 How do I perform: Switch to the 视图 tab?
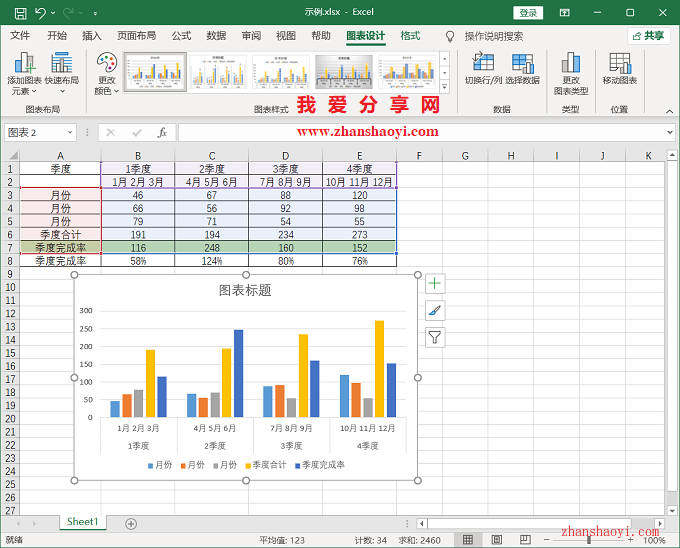click(286, 36)
